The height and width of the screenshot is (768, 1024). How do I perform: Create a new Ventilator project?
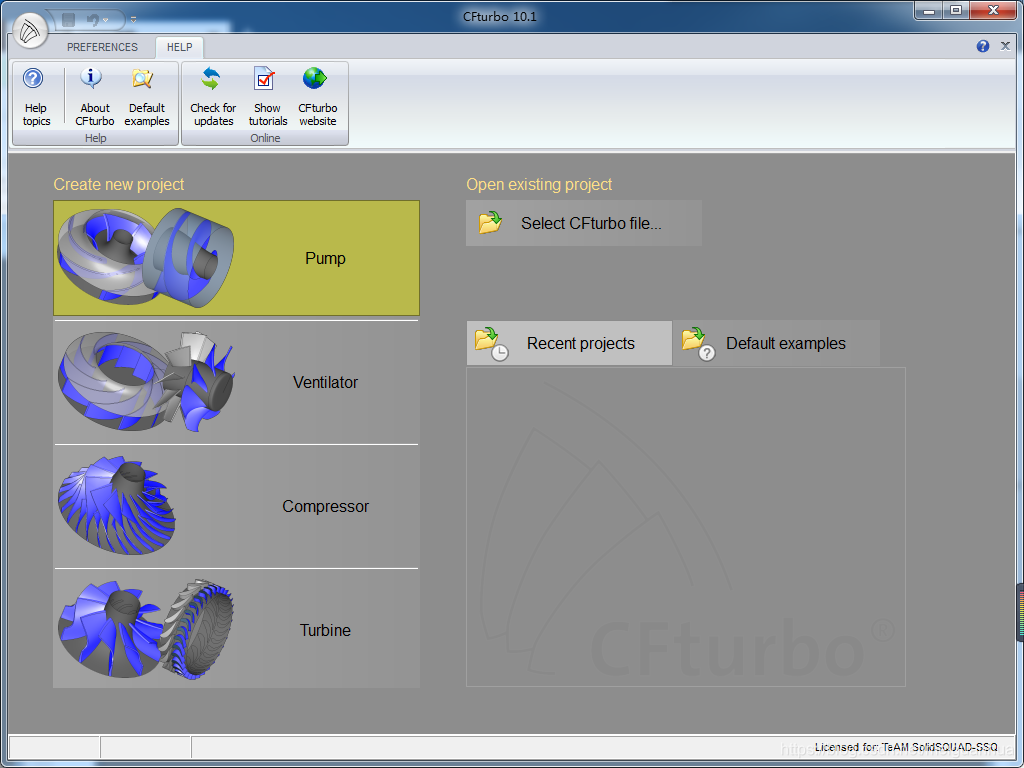coord(236,382)
